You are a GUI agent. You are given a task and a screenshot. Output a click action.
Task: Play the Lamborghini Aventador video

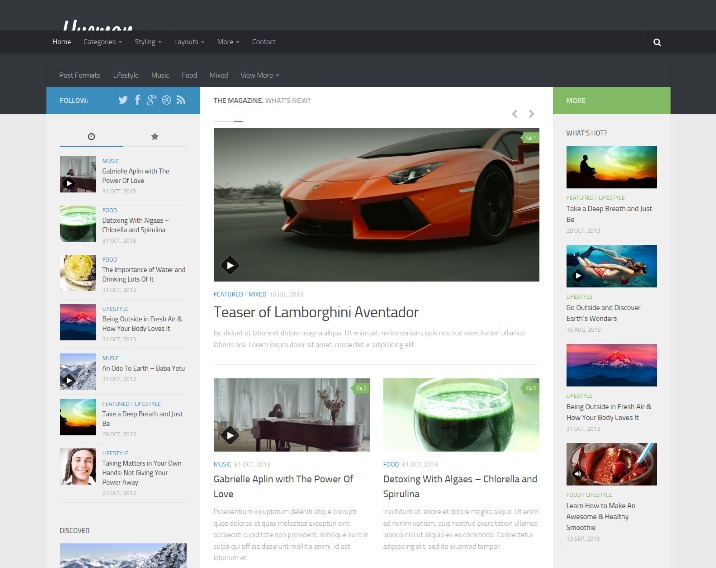coord(230,265)
